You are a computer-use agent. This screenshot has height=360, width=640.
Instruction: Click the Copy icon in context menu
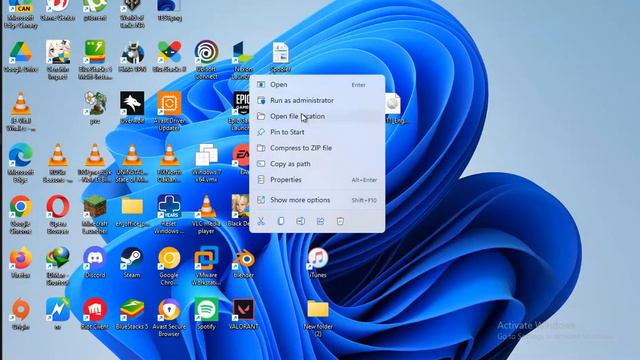coord(281,221)
